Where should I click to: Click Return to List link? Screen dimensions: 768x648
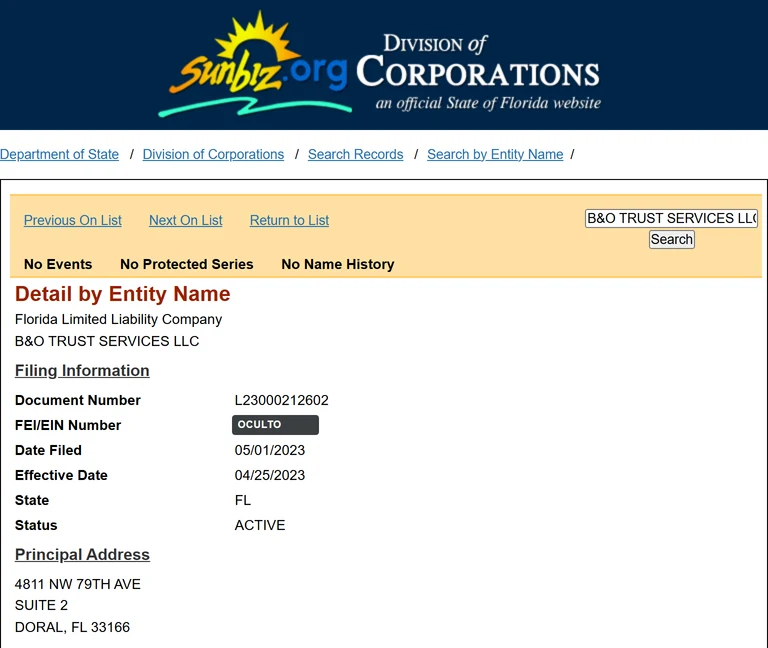289,220
